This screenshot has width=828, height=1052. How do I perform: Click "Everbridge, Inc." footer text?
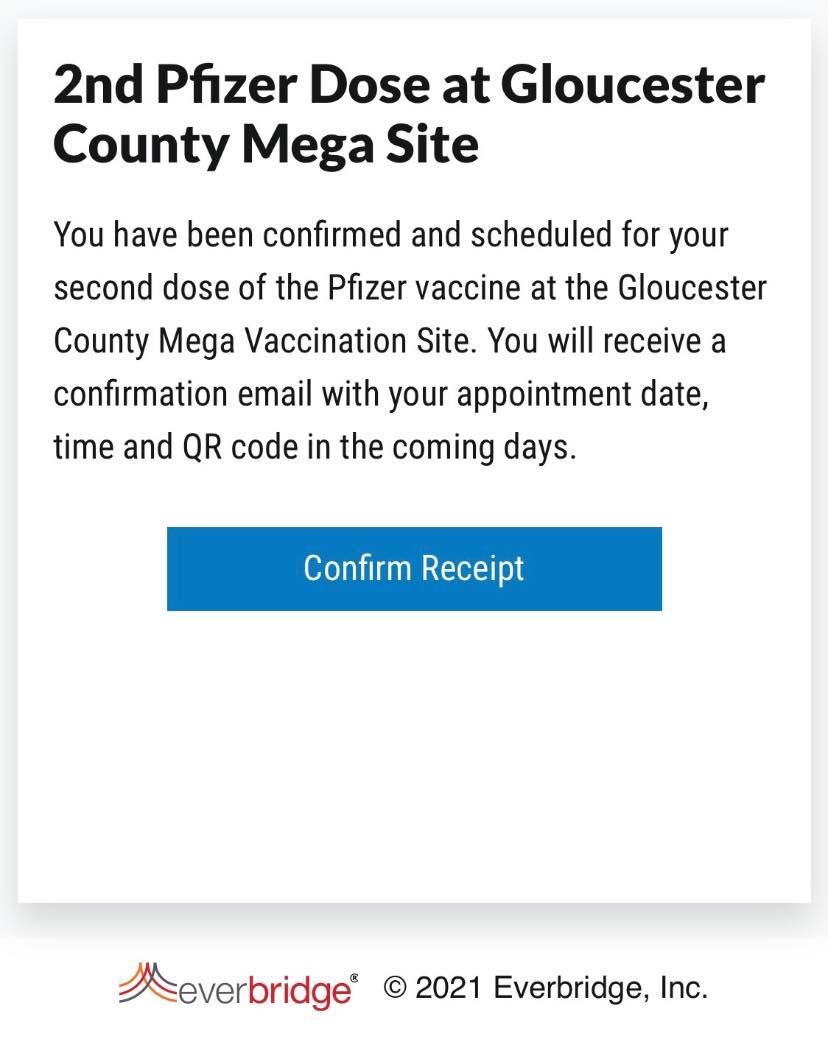pos(601,988)
